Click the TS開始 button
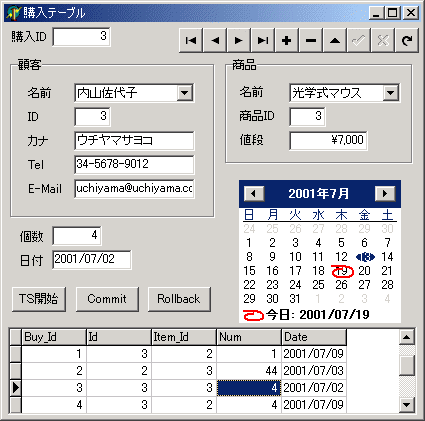 [39, 299]
